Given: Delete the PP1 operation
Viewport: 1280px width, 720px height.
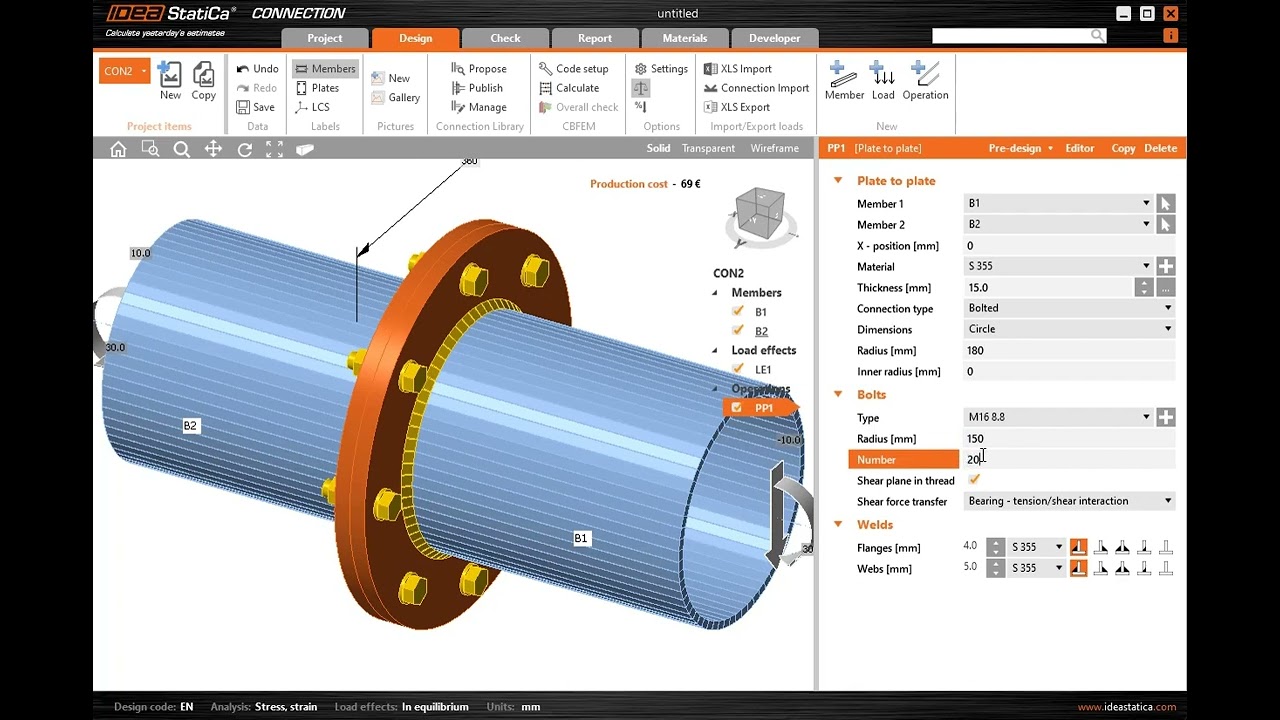Looking at the screenshot, I should coord(1160,148).
